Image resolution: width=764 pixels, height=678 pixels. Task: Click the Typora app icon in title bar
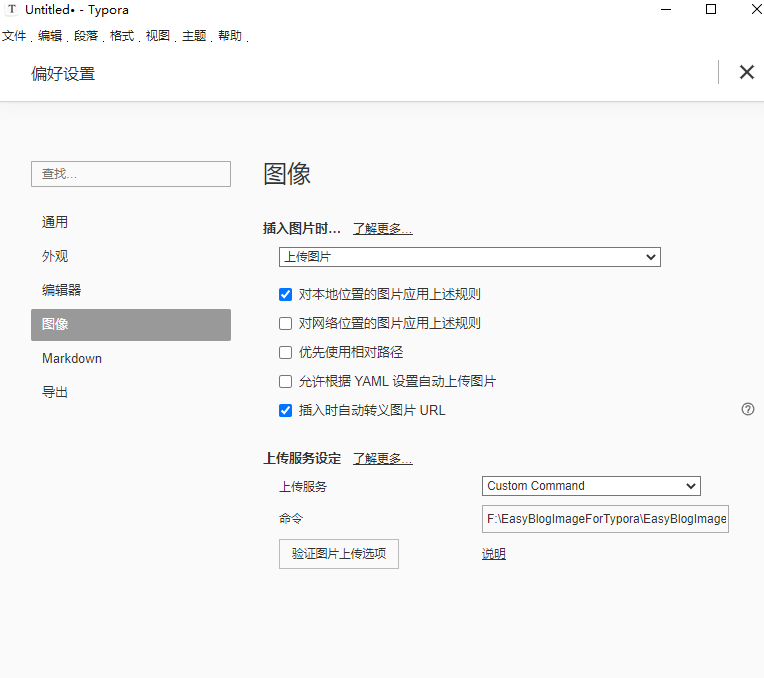pos(12,9)
